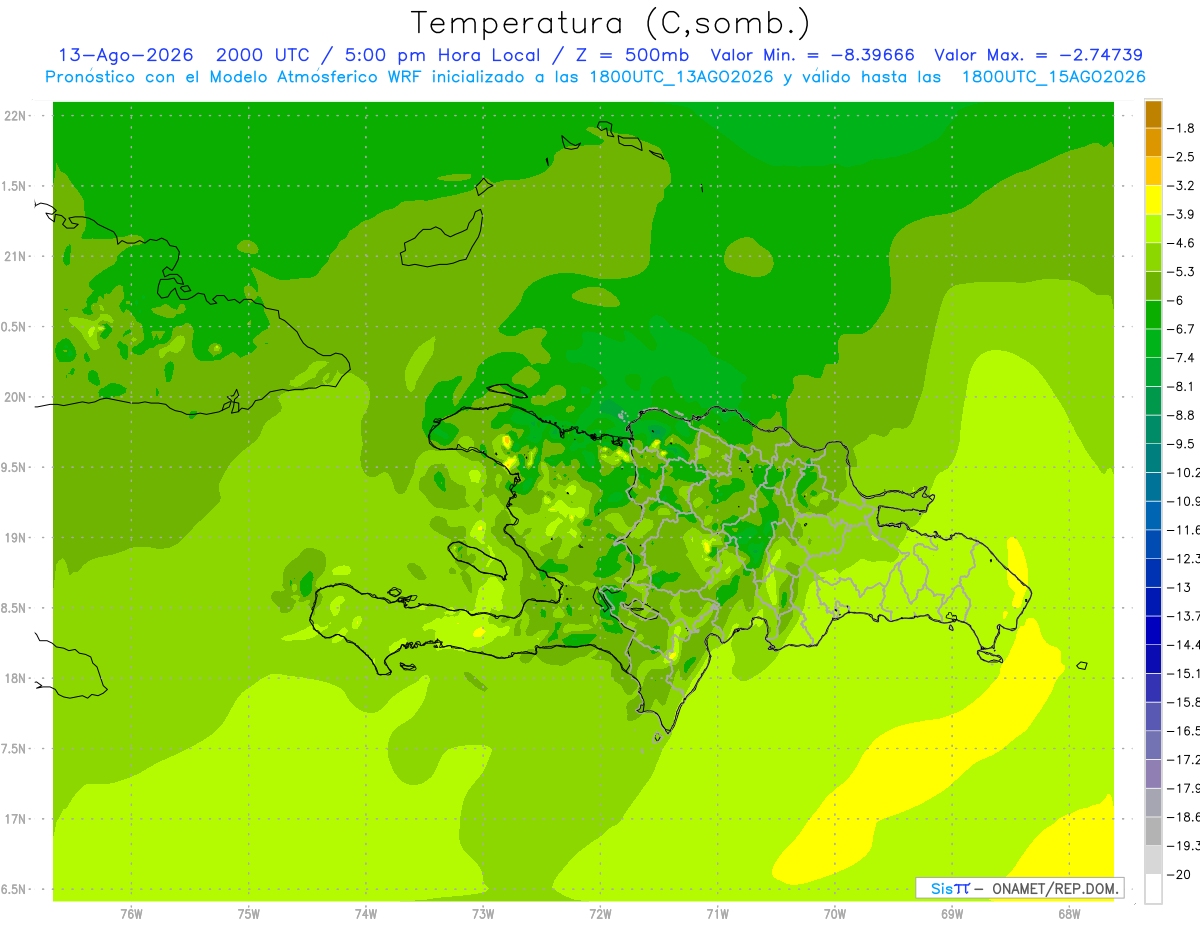Click the legend value "-1.8"
Screen dimensions: 1200x927
coord(1181,128)
